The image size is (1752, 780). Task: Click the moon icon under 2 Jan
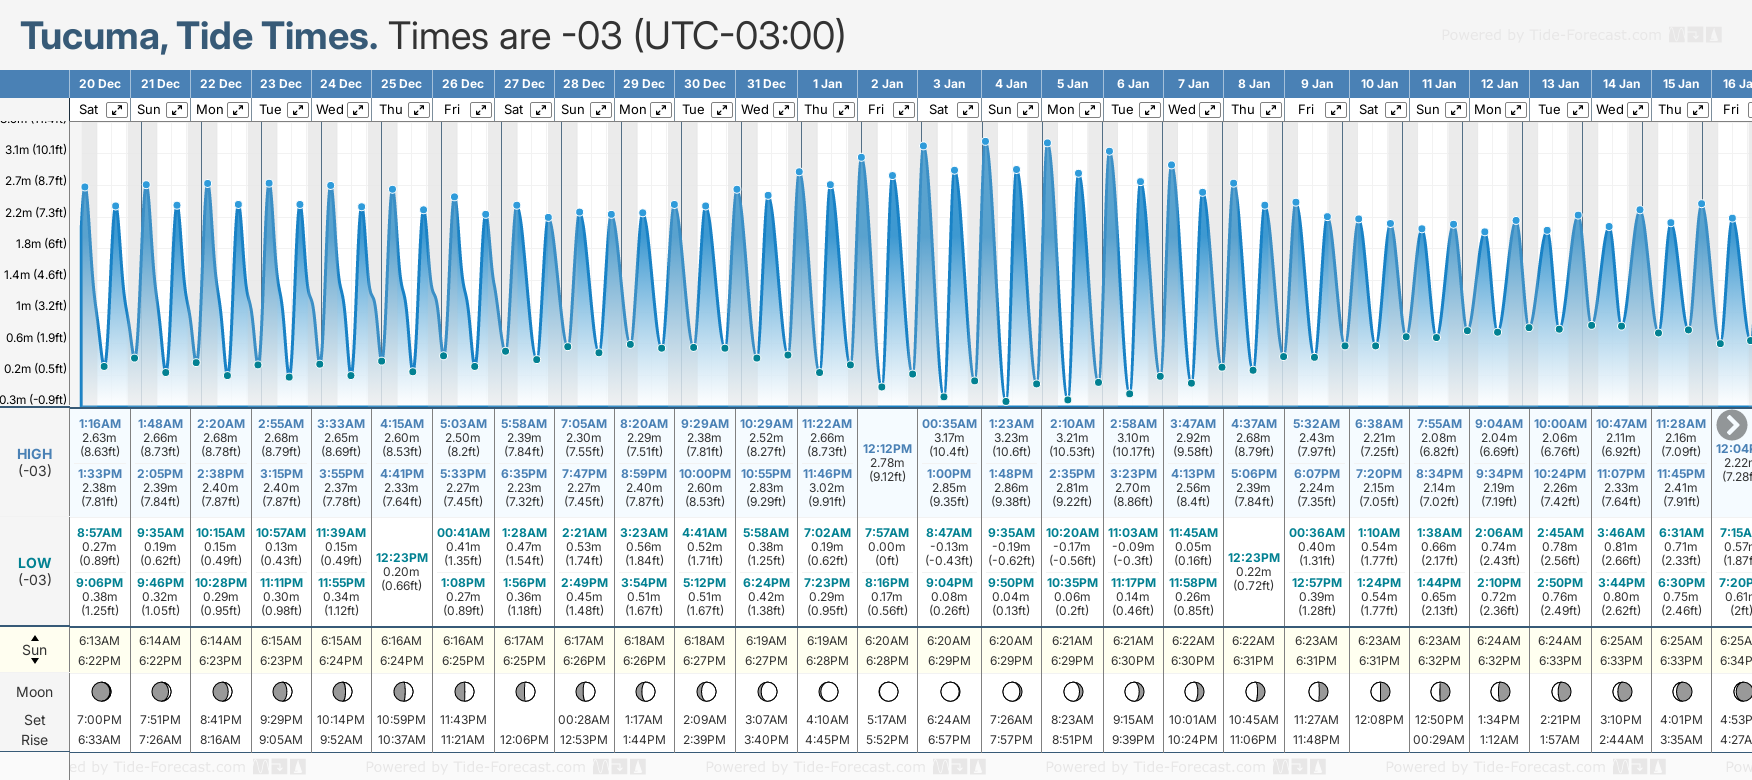click(x=887, y=691)
